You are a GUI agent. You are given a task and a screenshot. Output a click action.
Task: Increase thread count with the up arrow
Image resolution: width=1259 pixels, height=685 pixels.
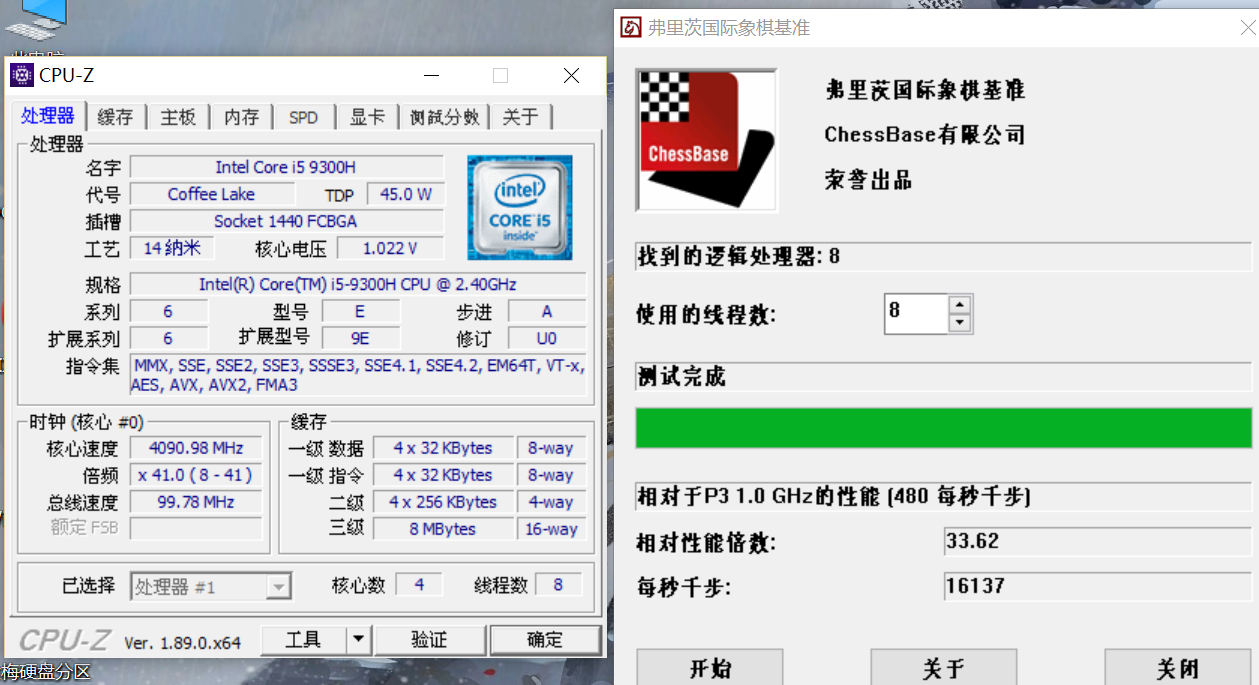(960, 304)
